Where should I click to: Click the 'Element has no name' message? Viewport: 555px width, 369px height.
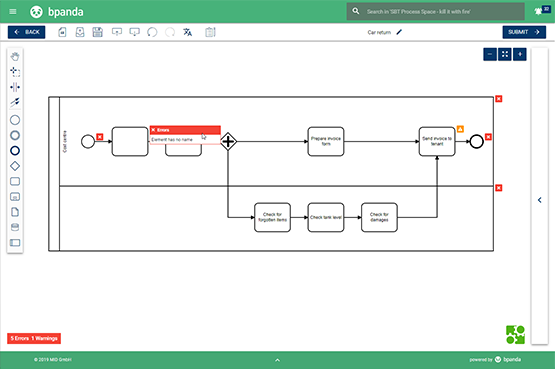[x=172, y=140]
